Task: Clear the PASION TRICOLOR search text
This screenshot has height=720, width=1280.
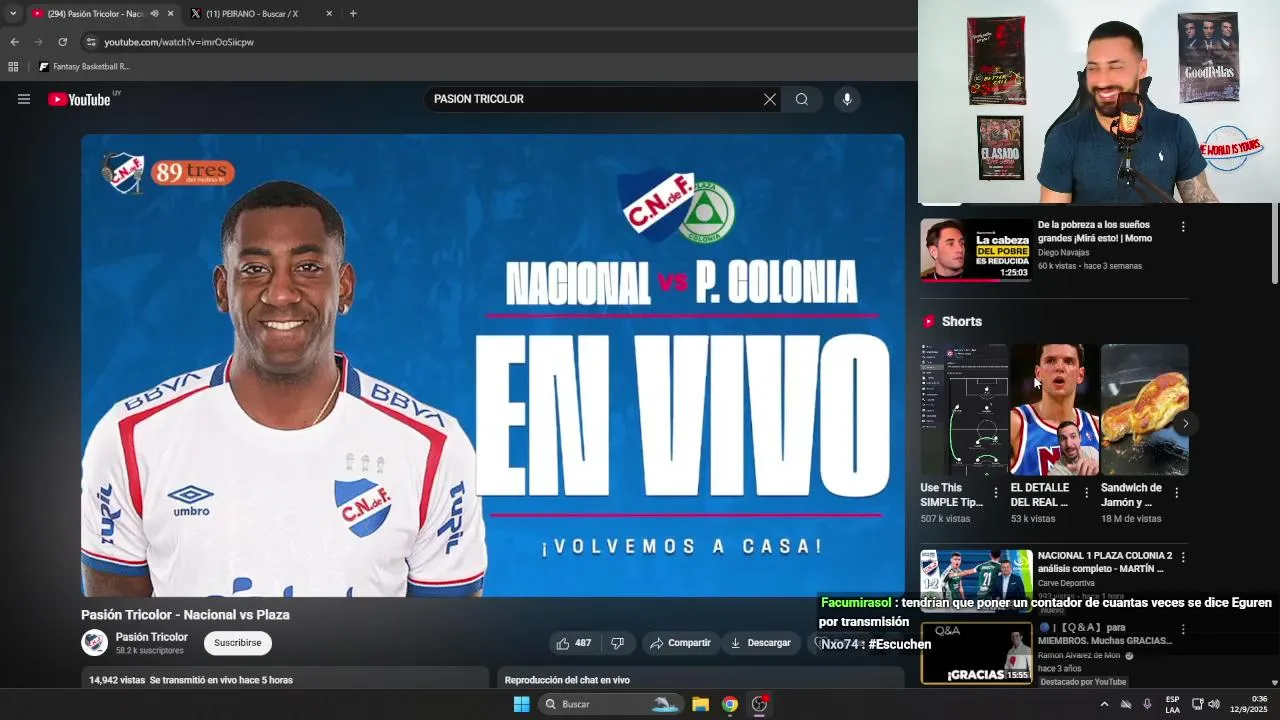Action: pos(770,99)
